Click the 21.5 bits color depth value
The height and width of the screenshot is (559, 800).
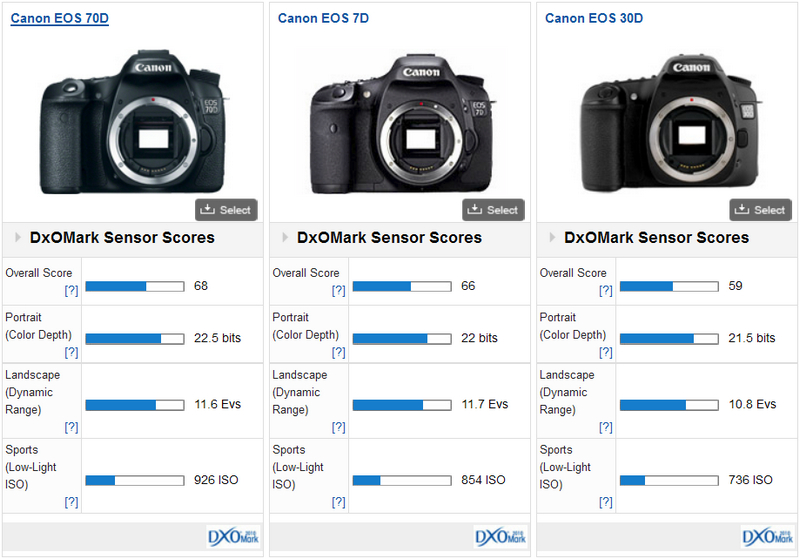point(752,338)
